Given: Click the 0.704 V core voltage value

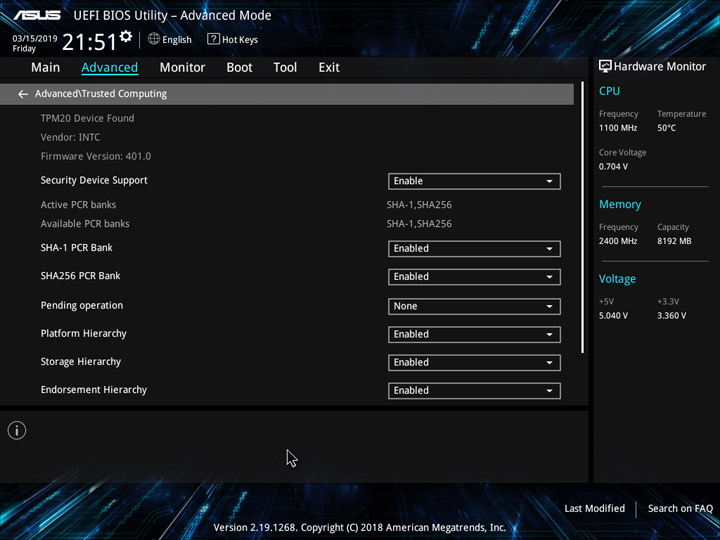Looking at the screenshot, I should [613, 166].
